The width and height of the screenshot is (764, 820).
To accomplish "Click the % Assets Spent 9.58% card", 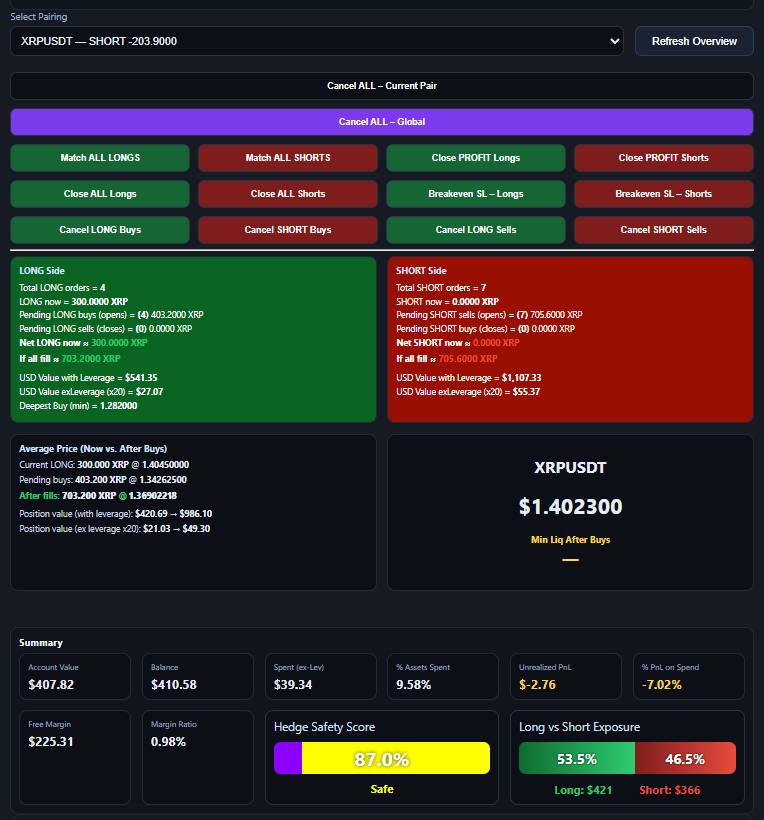I will click(443, 676).
